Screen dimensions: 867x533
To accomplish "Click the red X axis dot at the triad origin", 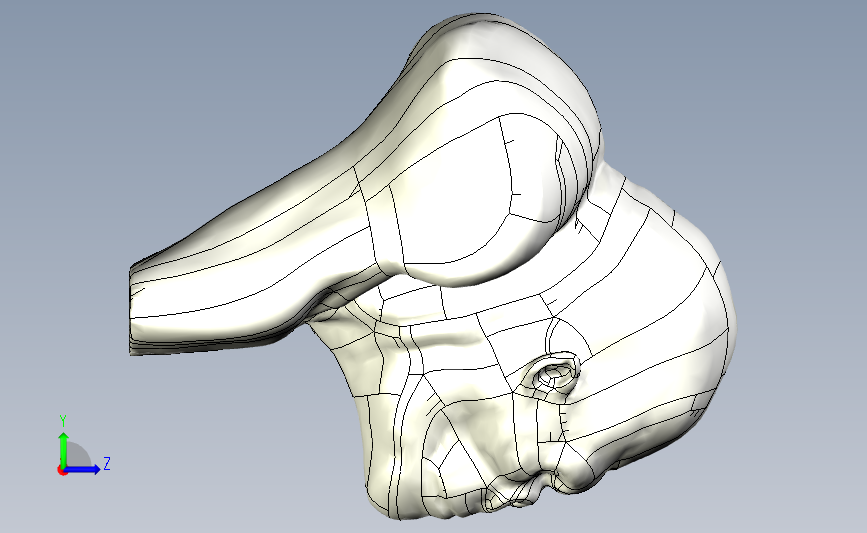I will (62, 470).
